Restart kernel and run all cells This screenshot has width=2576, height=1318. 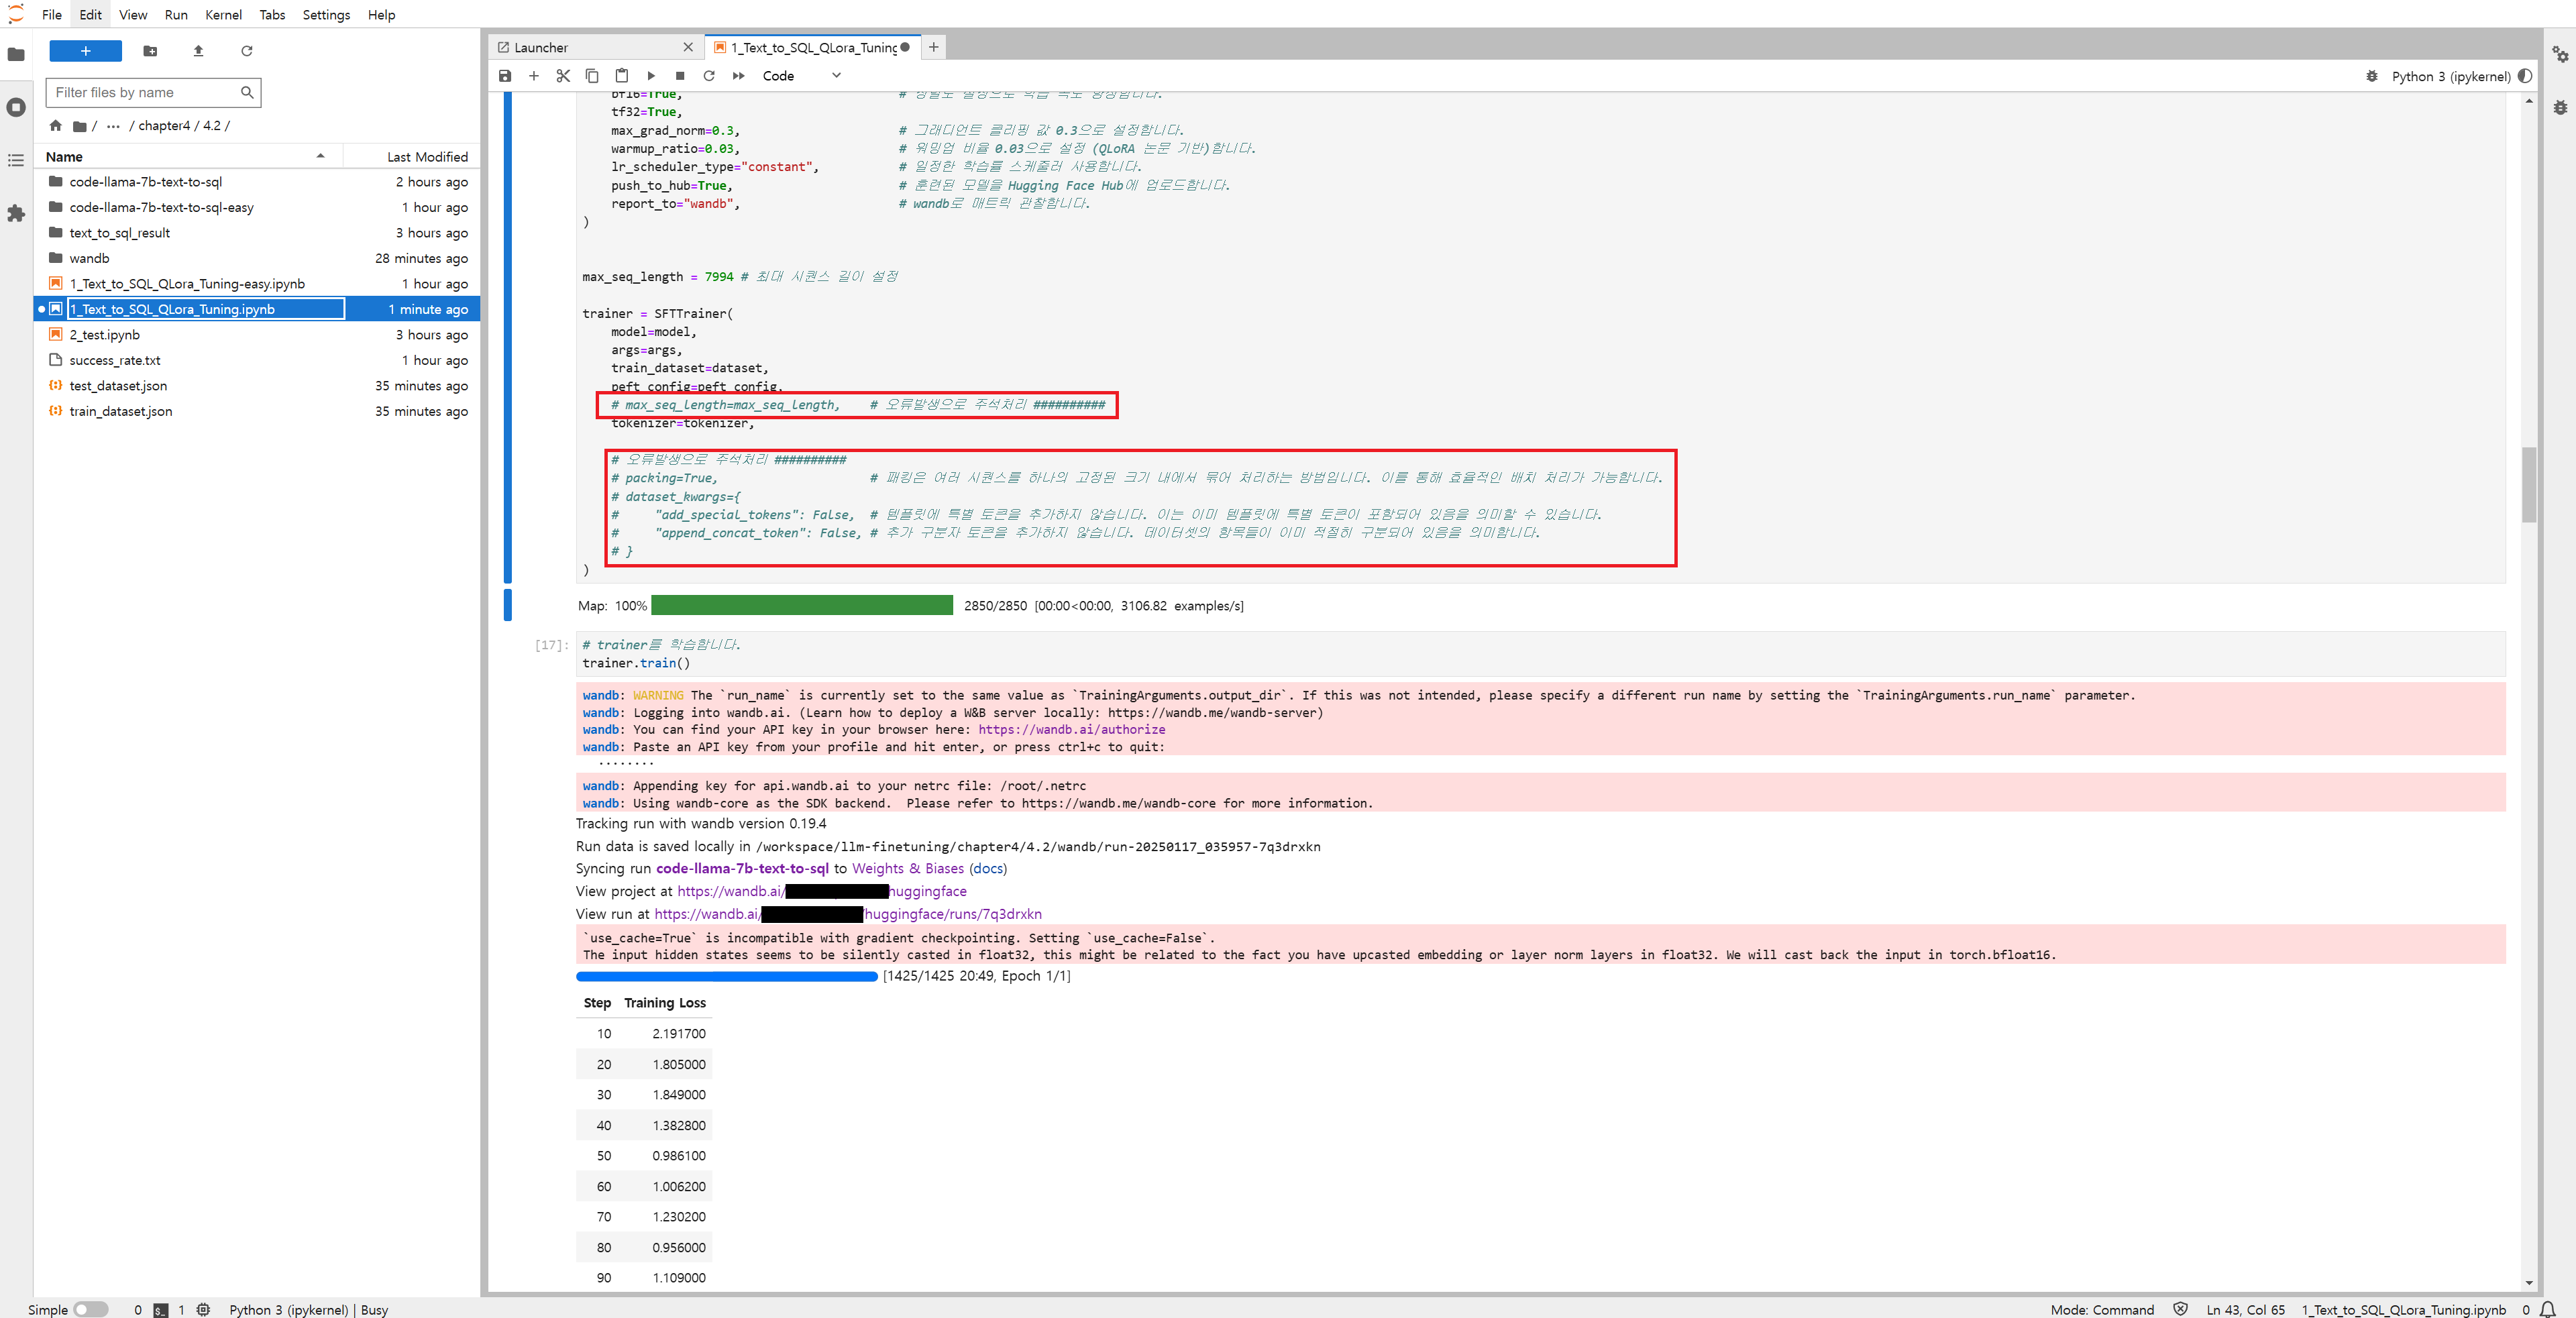(x=738, y=76)
